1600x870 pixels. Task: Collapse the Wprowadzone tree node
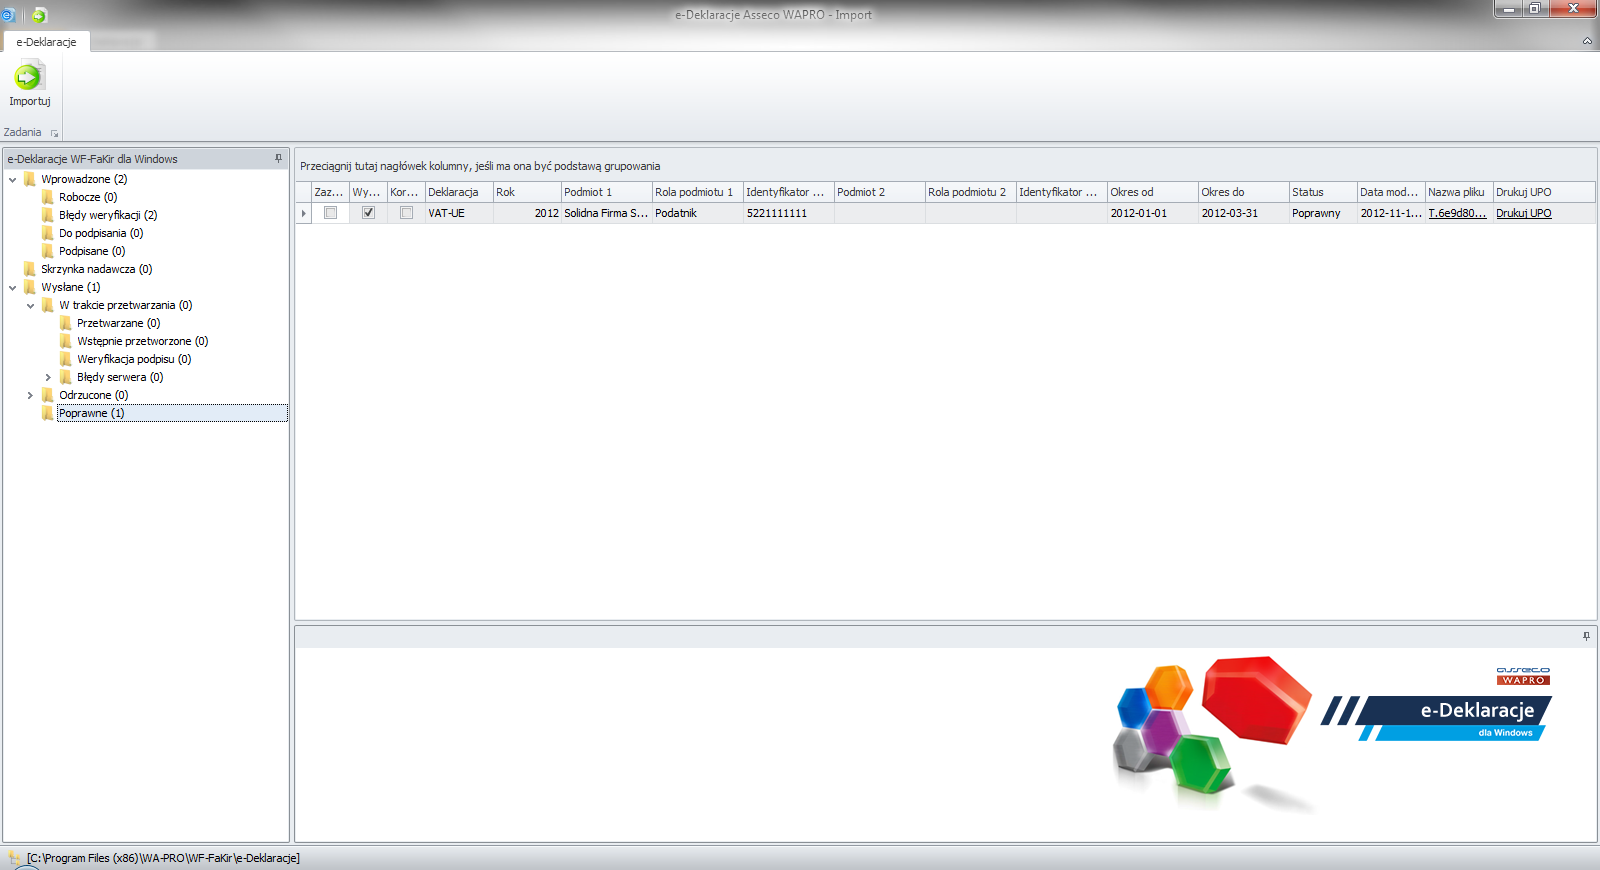point(12,180)
